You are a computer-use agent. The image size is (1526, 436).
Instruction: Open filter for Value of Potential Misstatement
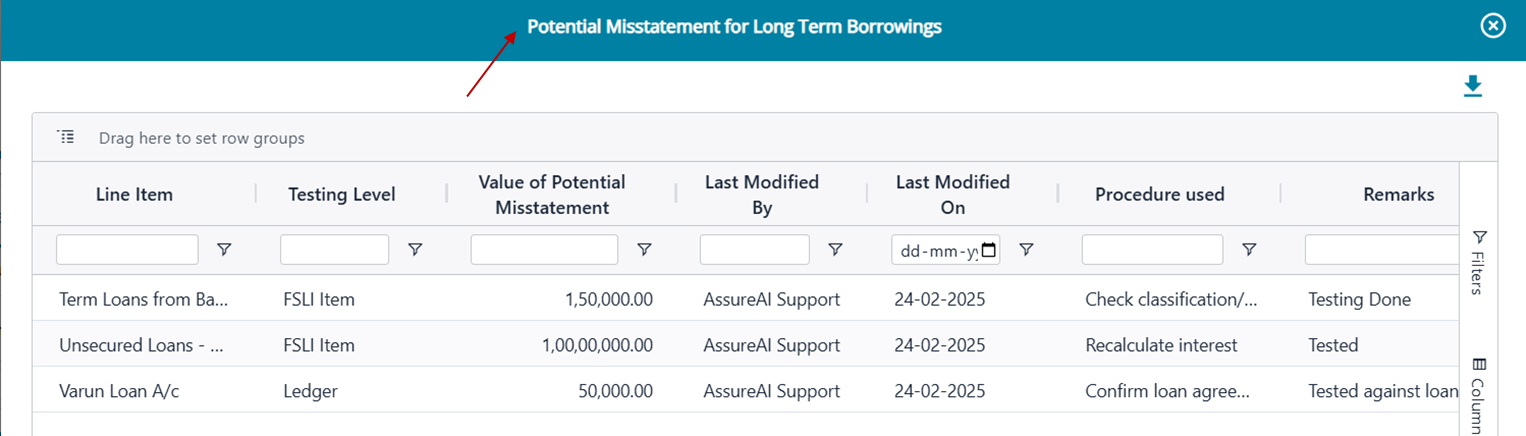pyautogui.click(x=645, y=250)
